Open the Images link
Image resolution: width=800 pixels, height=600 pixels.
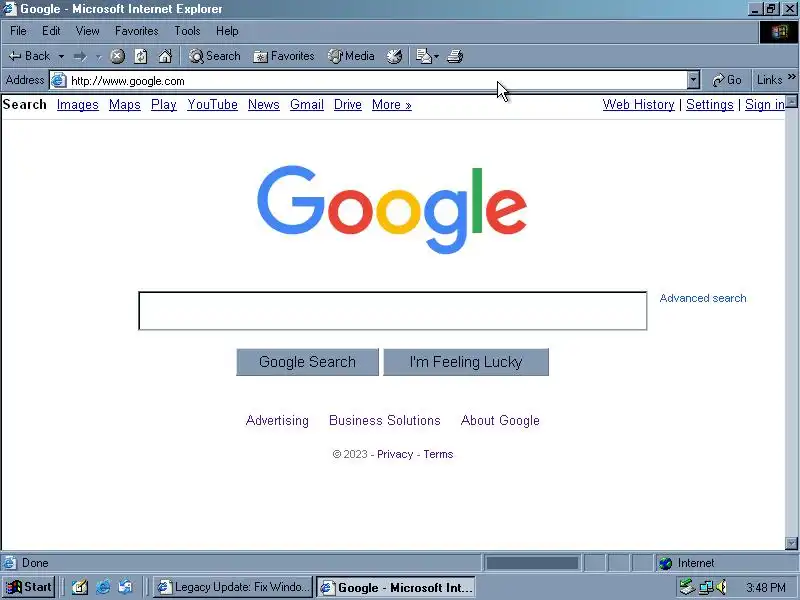tap(78, 105)
